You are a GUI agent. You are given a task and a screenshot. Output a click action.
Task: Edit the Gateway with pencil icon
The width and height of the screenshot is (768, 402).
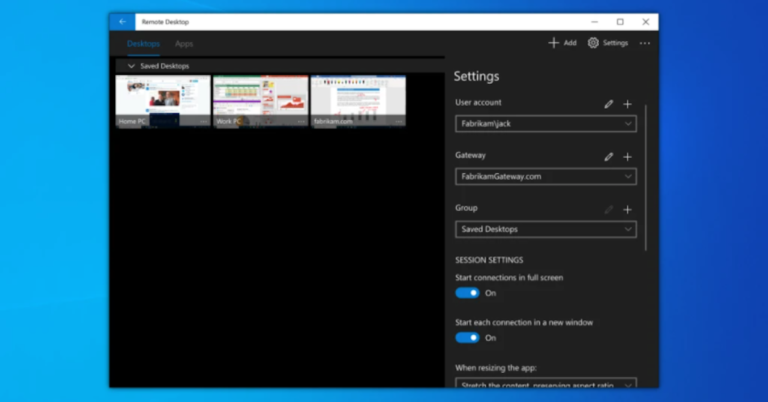(x=609, y=156)
